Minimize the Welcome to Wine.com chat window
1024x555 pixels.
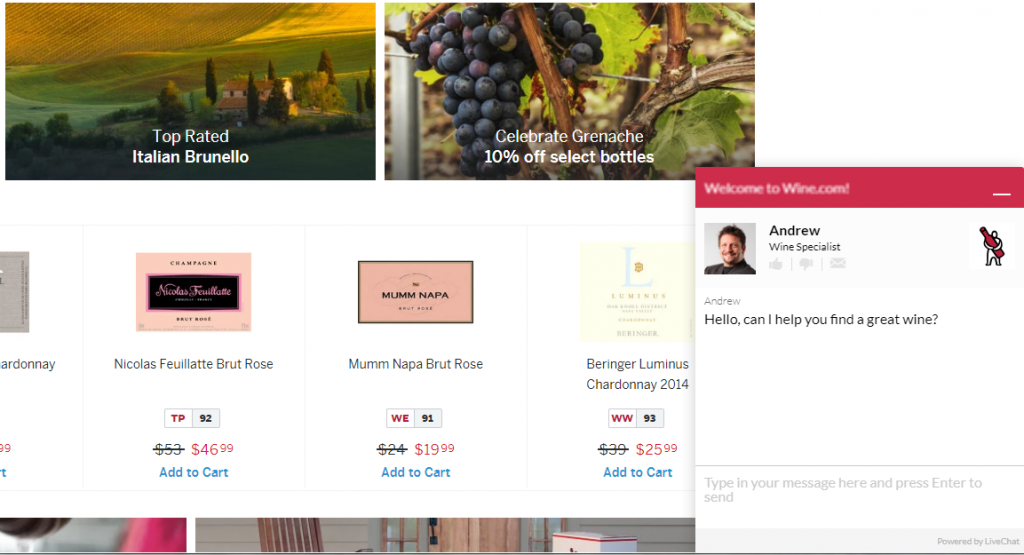[x=1001, y=190]
